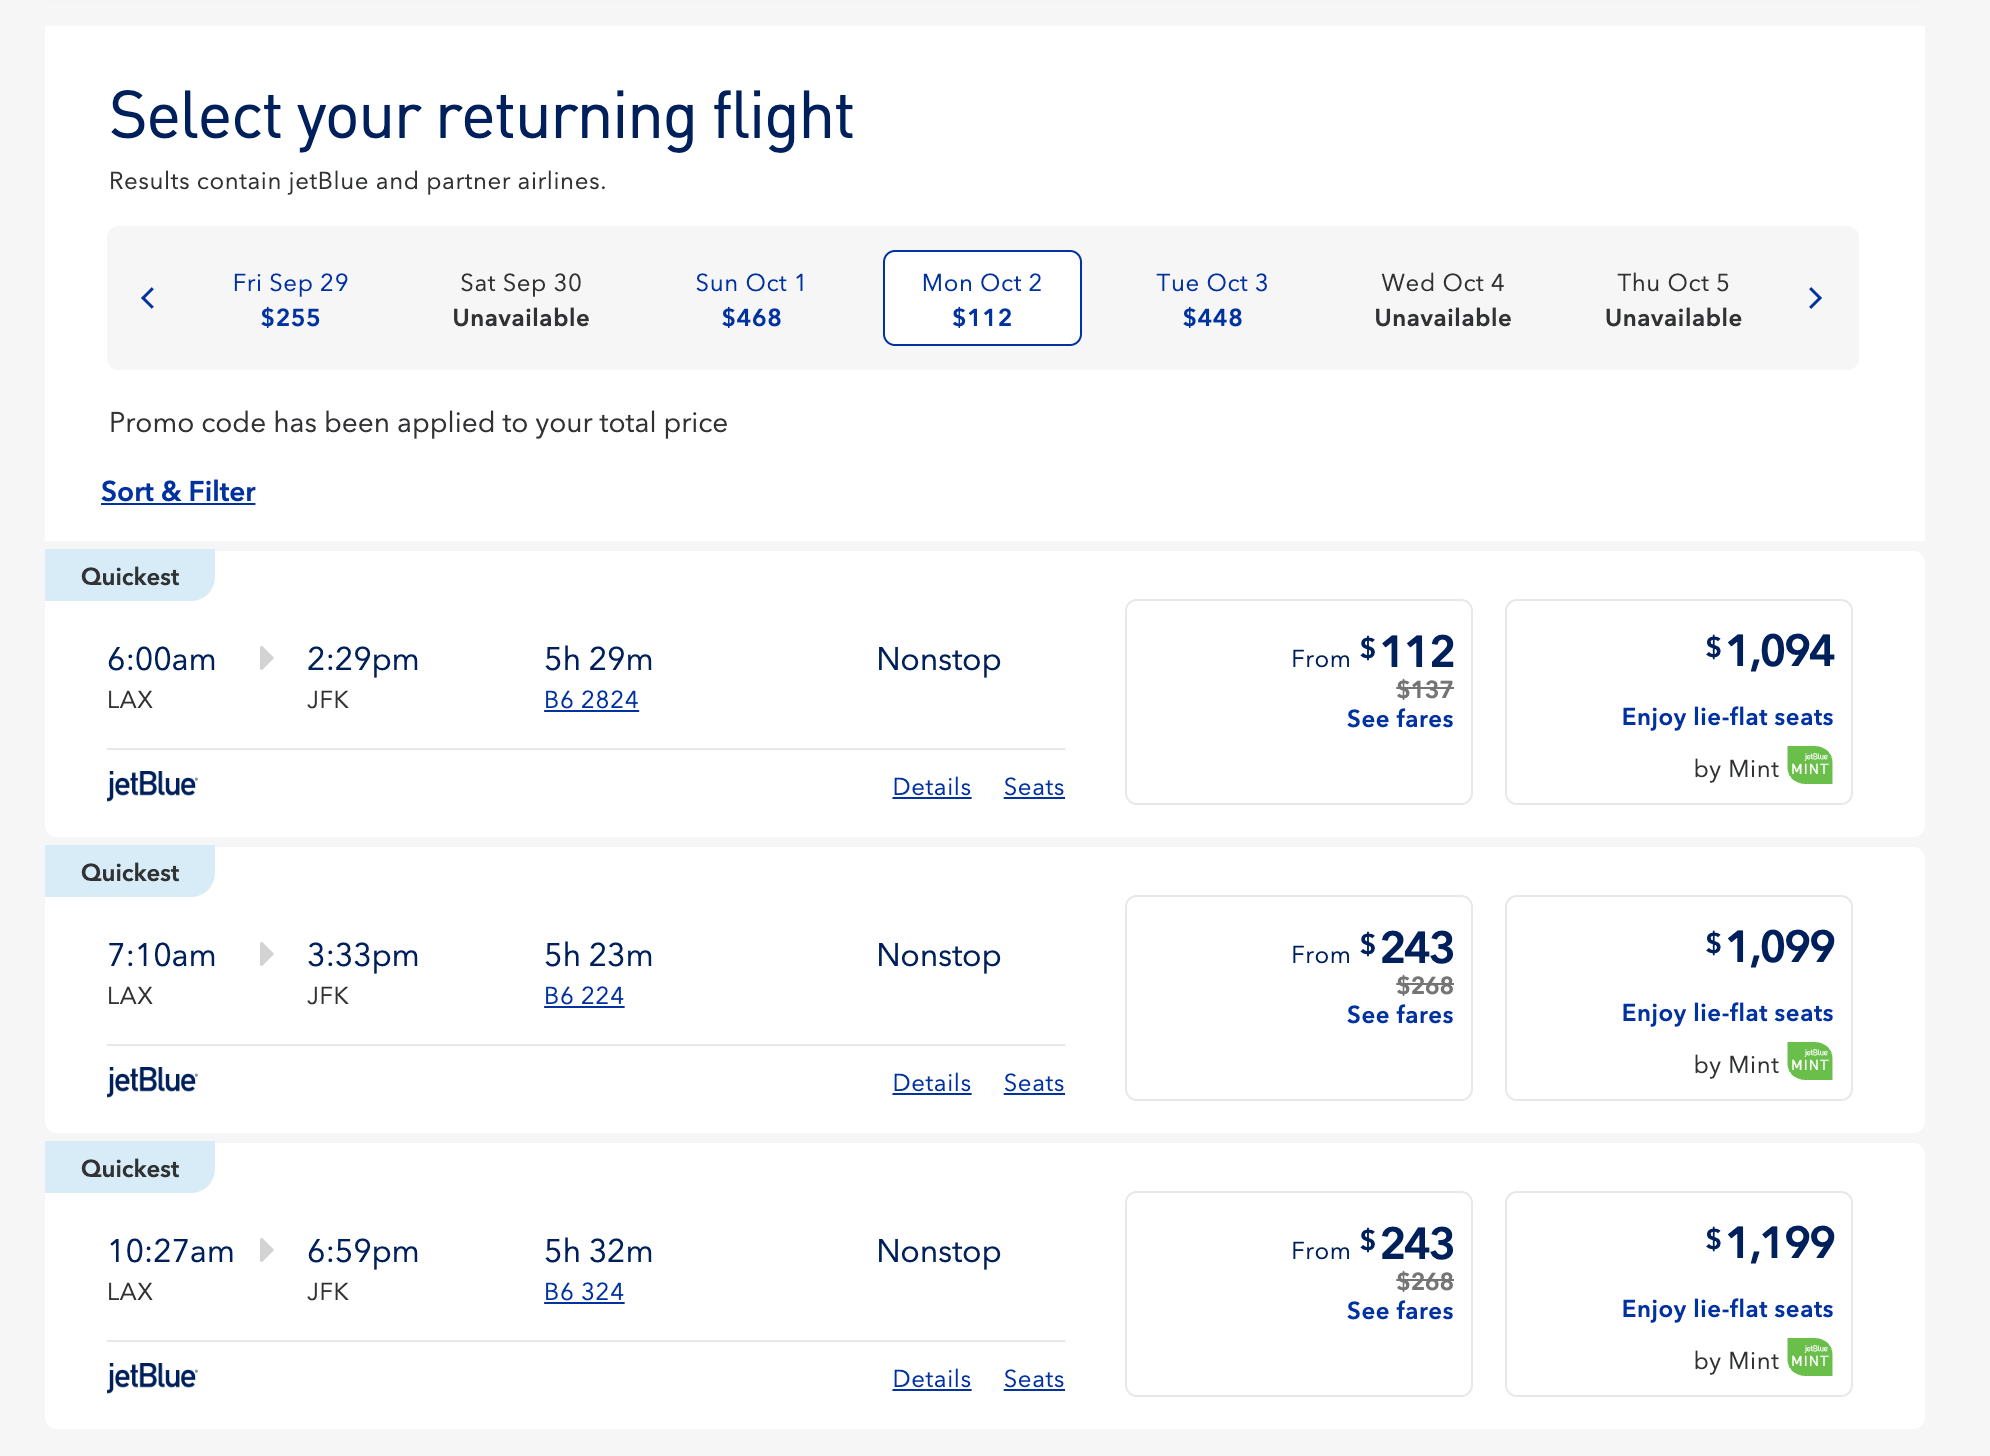
Task: See fares for 7:10am $243 flight
Action: pos(1399,1015)
